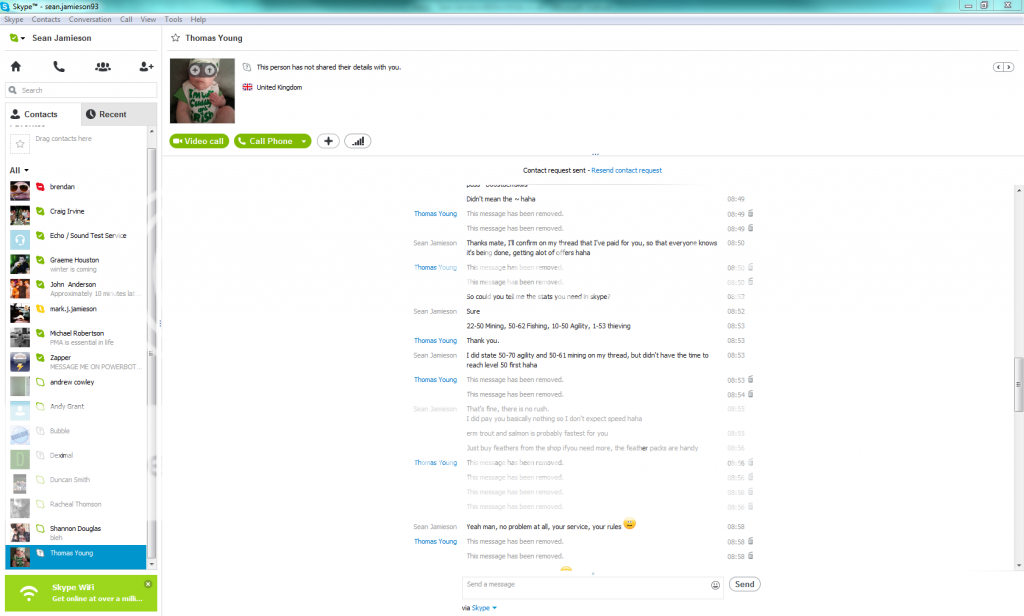
Task: Check call quality info signal-bars button
Action: coord(358,141)
